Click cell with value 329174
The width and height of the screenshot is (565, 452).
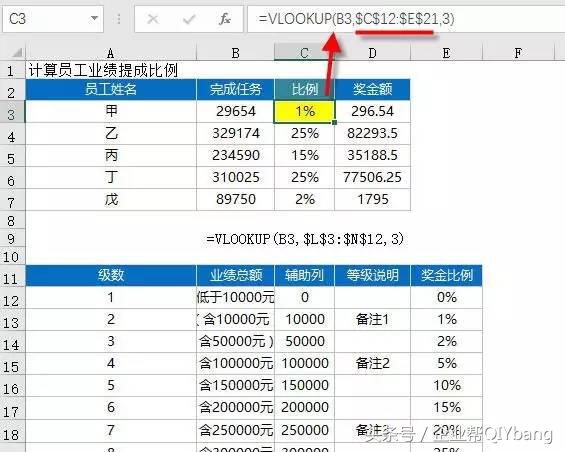(x=235, y=133)
